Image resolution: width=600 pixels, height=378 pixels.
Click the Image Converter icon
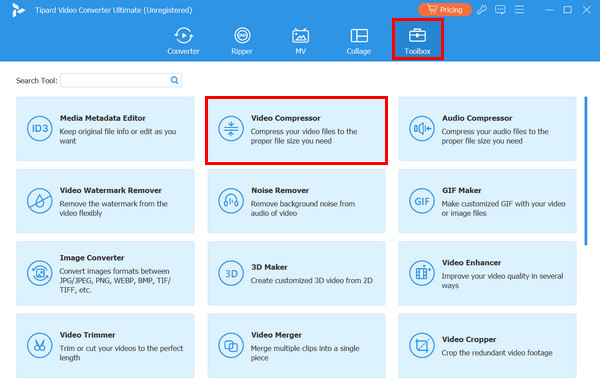[40, 273]
